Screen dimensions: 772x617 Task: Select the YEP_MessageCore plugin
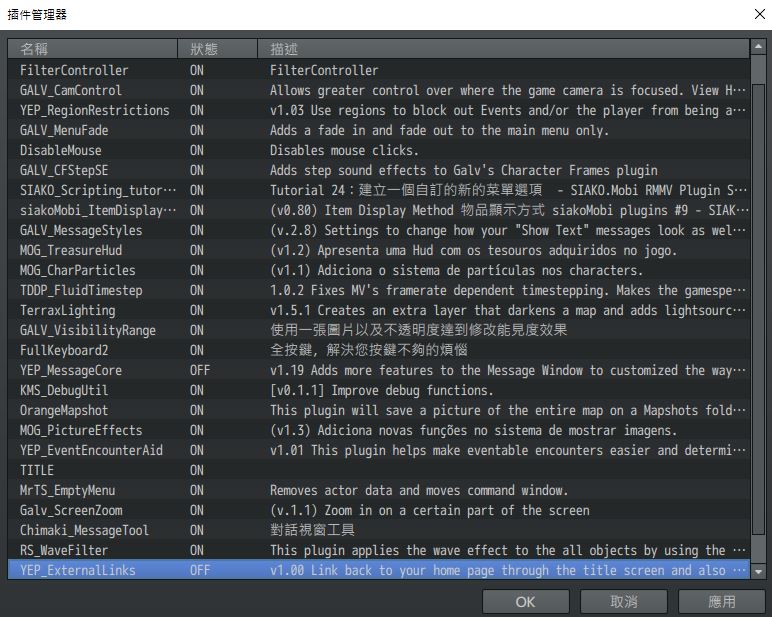click(x=379, y=370)
